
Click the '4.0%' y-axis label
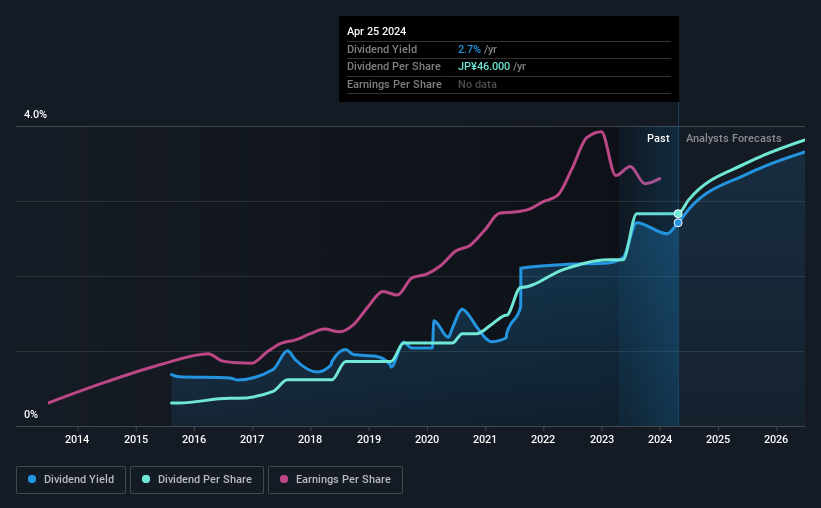click(x=35, y=114)
